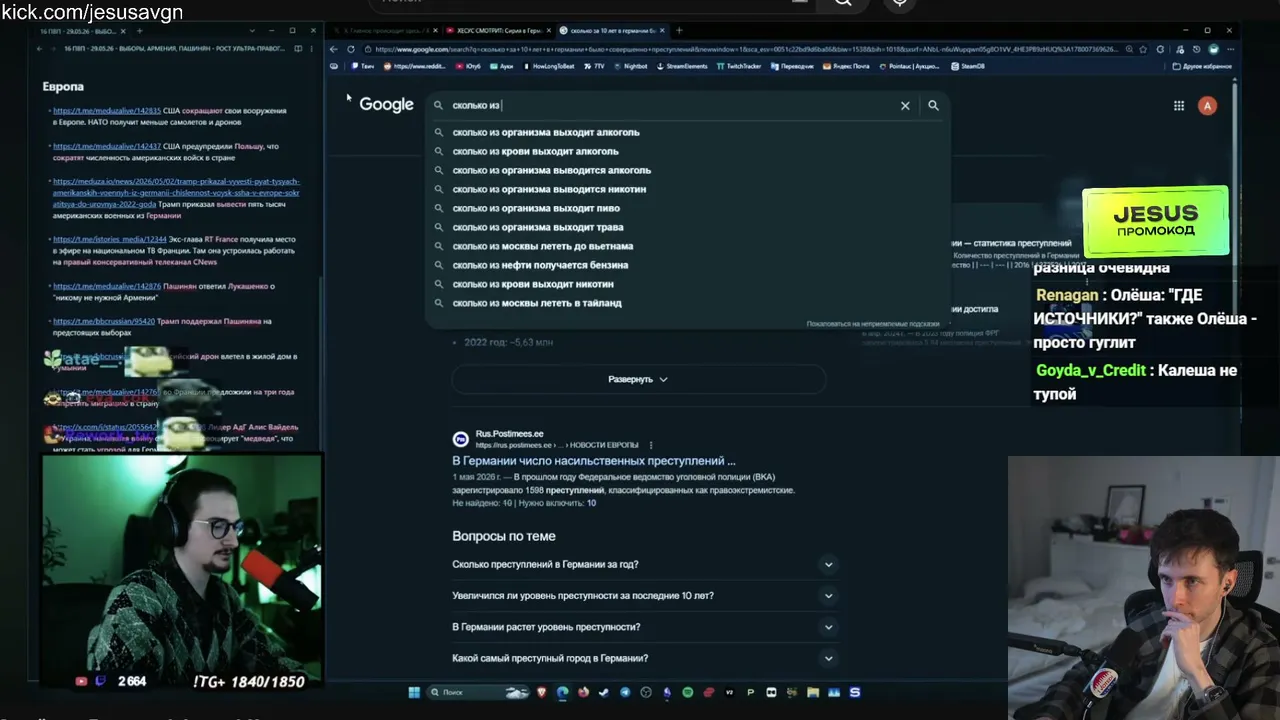1280x720 pixels.
Task: Select the 16 ПВП tab in left window
Action: tap(80, 31)
